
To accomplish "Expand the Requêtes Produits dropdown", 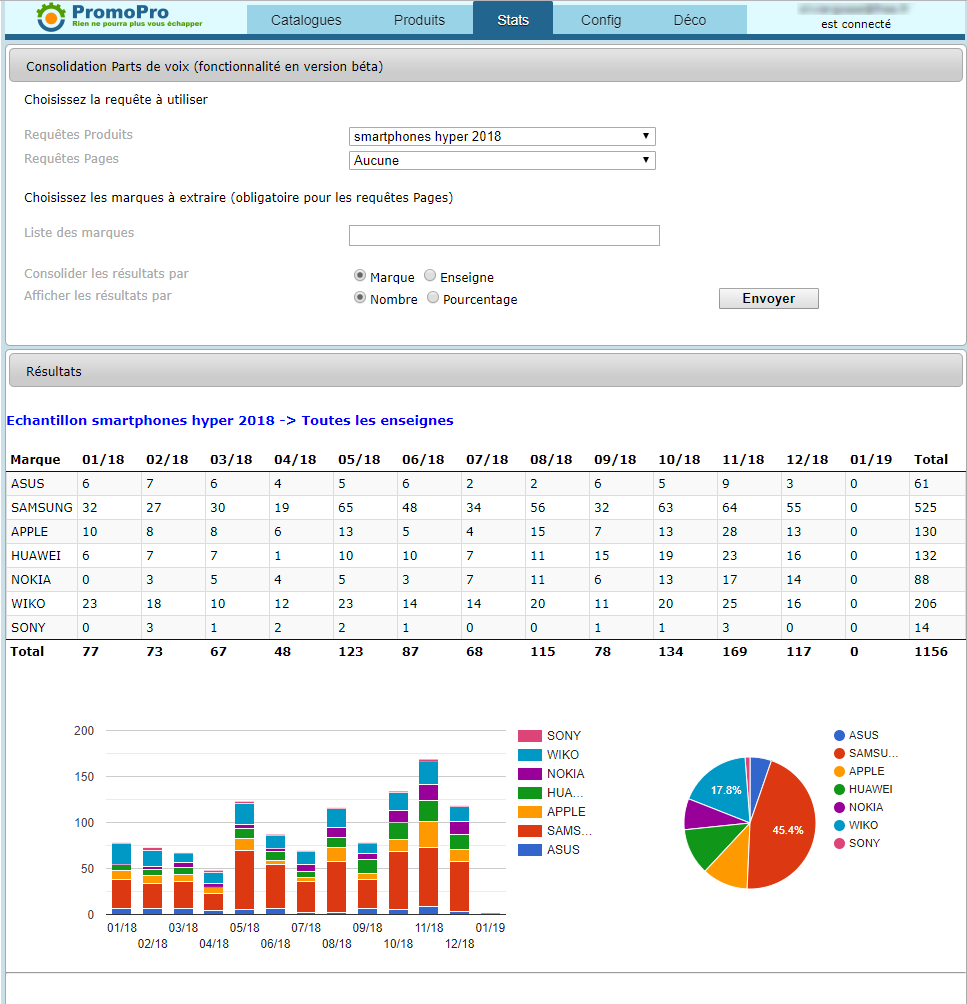I will (x=502, y=136).
